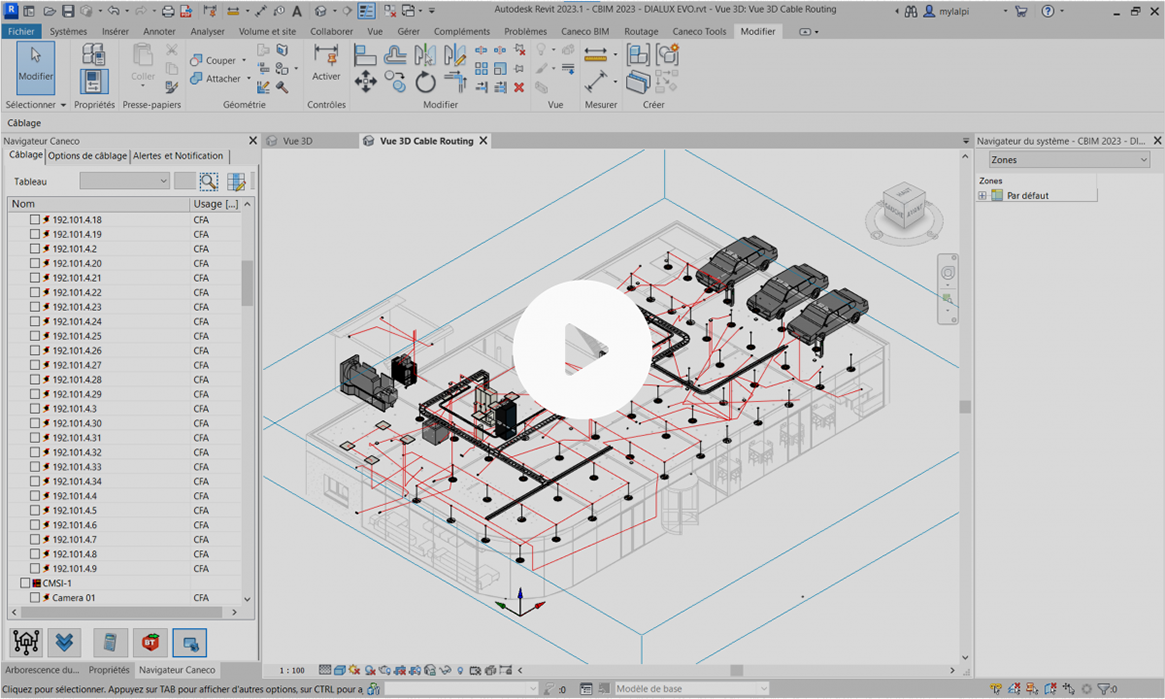Click the cable list horizontal scrollbar
The image size is (1165, 699).
click(x=124, y=613)
